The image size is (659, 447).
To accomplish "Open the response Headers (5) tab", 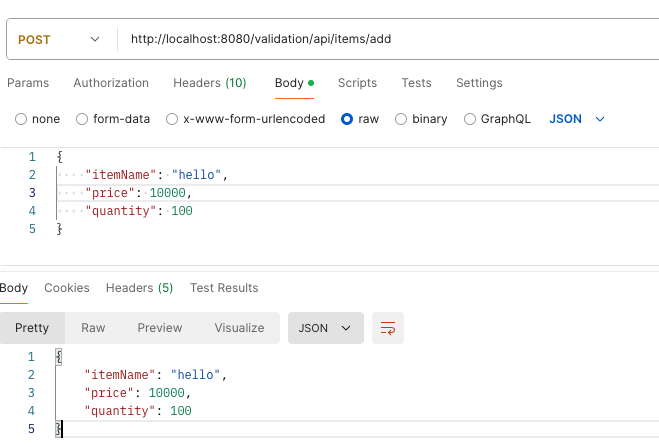I will [x=140, y=288].
